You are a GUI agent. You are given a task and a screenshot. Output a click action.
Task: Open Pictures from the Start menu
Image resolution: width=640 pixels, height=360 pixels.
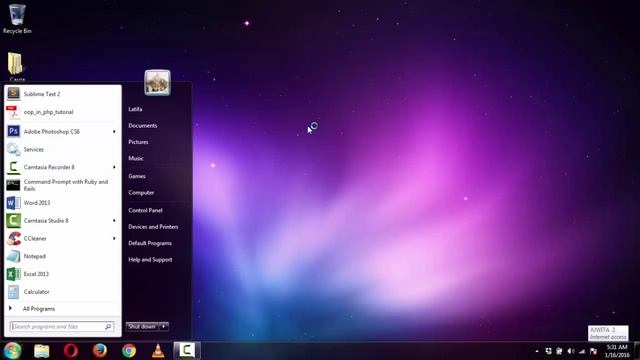[x=138, y=142]
